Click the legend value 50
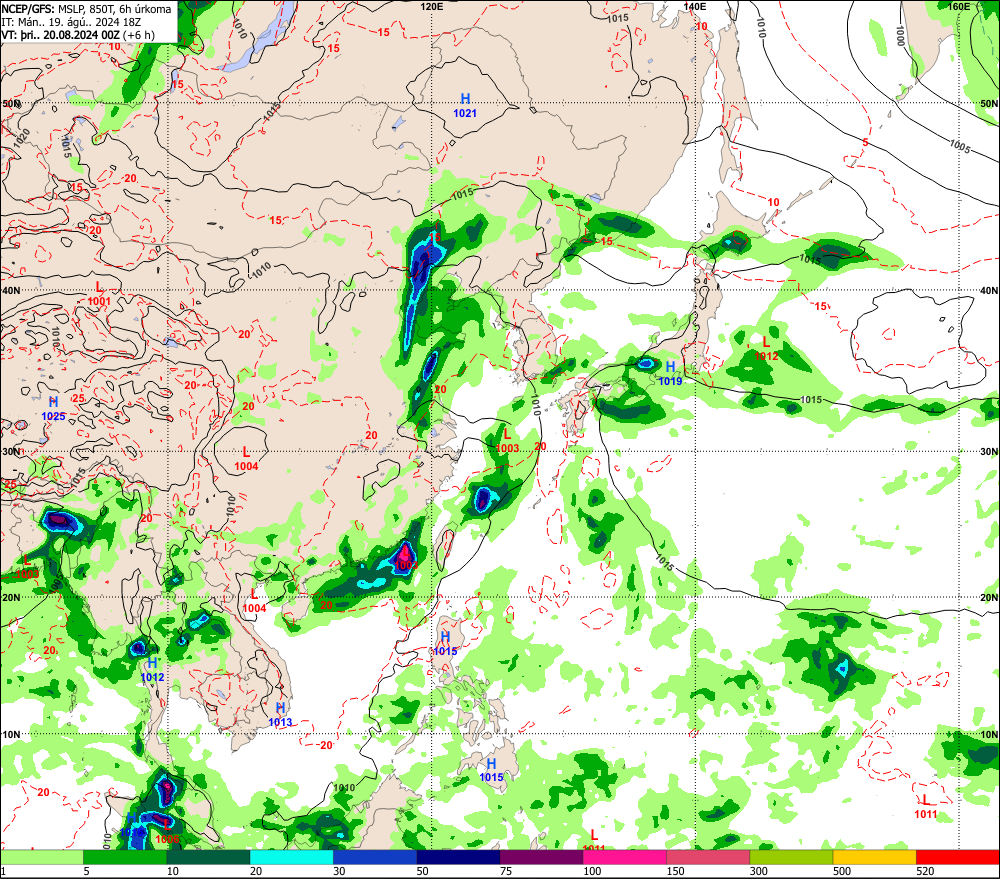1000x879 pixels. (423, 871)
